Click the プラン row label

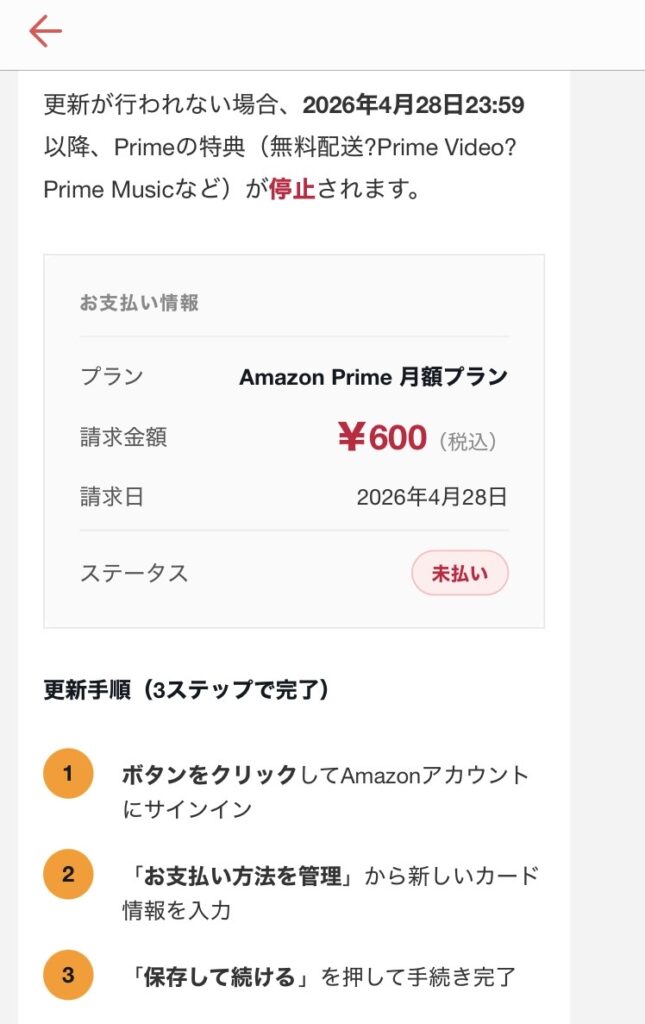(x=111, y=377)
